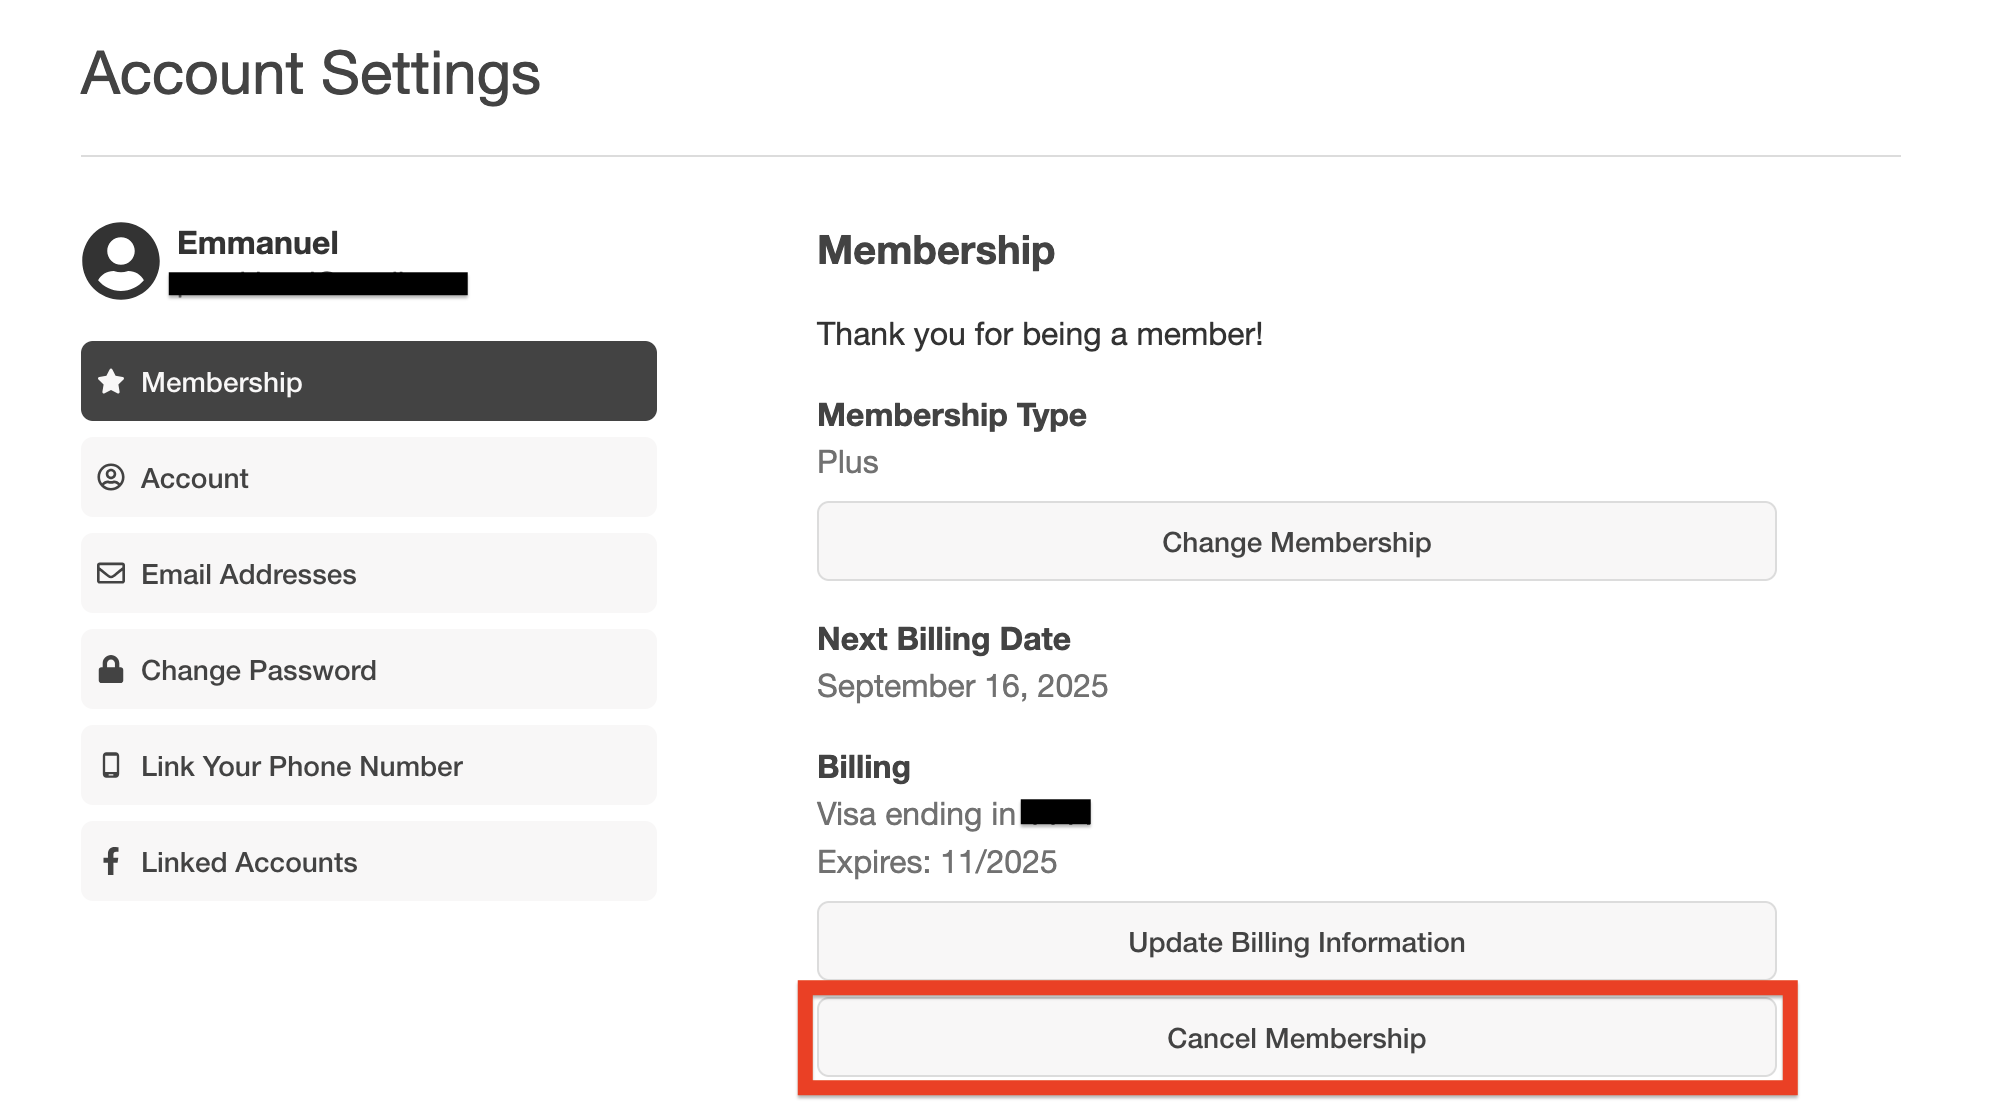Click the bold 'Membership' heading in main panel
The image size is (2006, 1106).
936,250
